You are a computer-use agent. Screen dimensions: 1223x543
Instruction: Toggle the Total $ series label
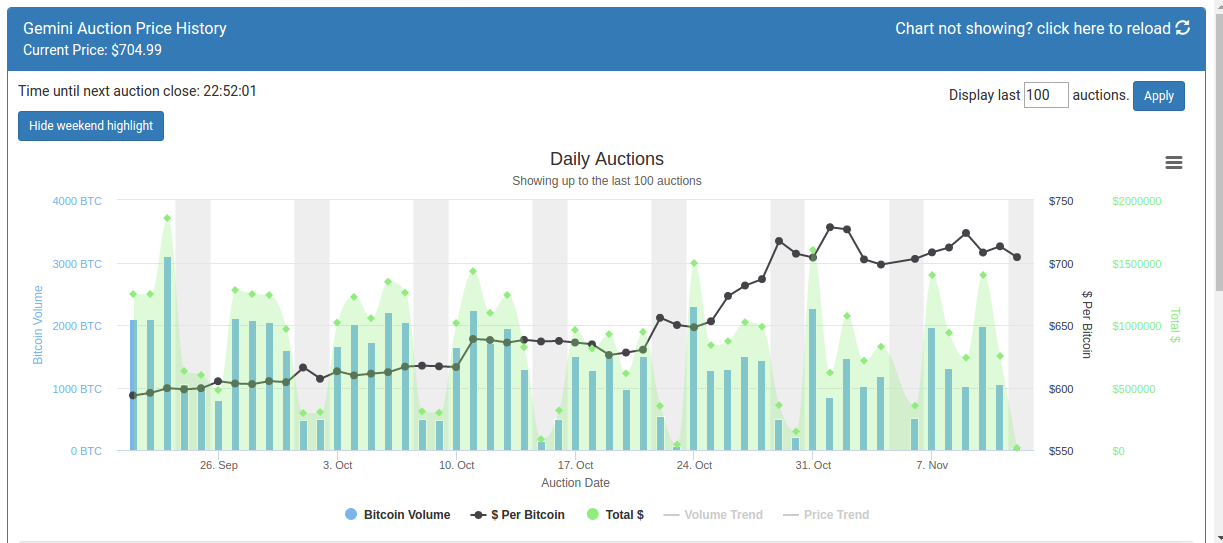tap(624, 515)
